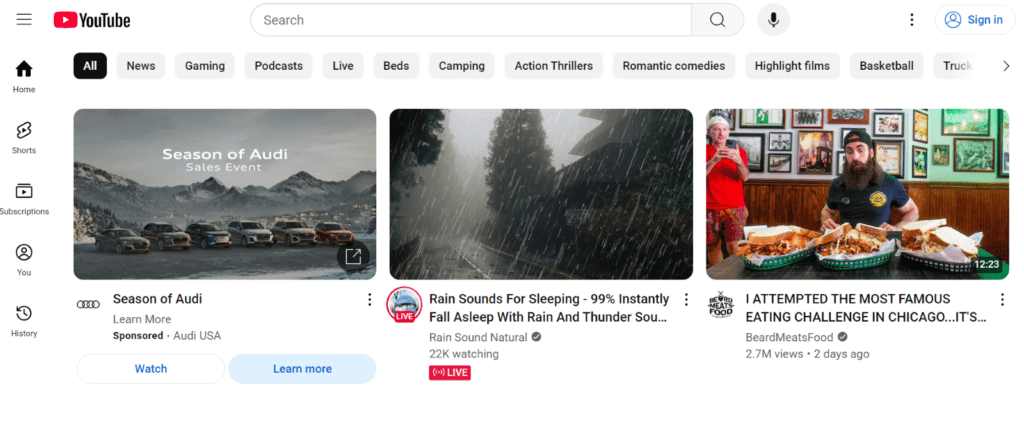Click the Sign in button
The image size is (1024, 426).
974,20
